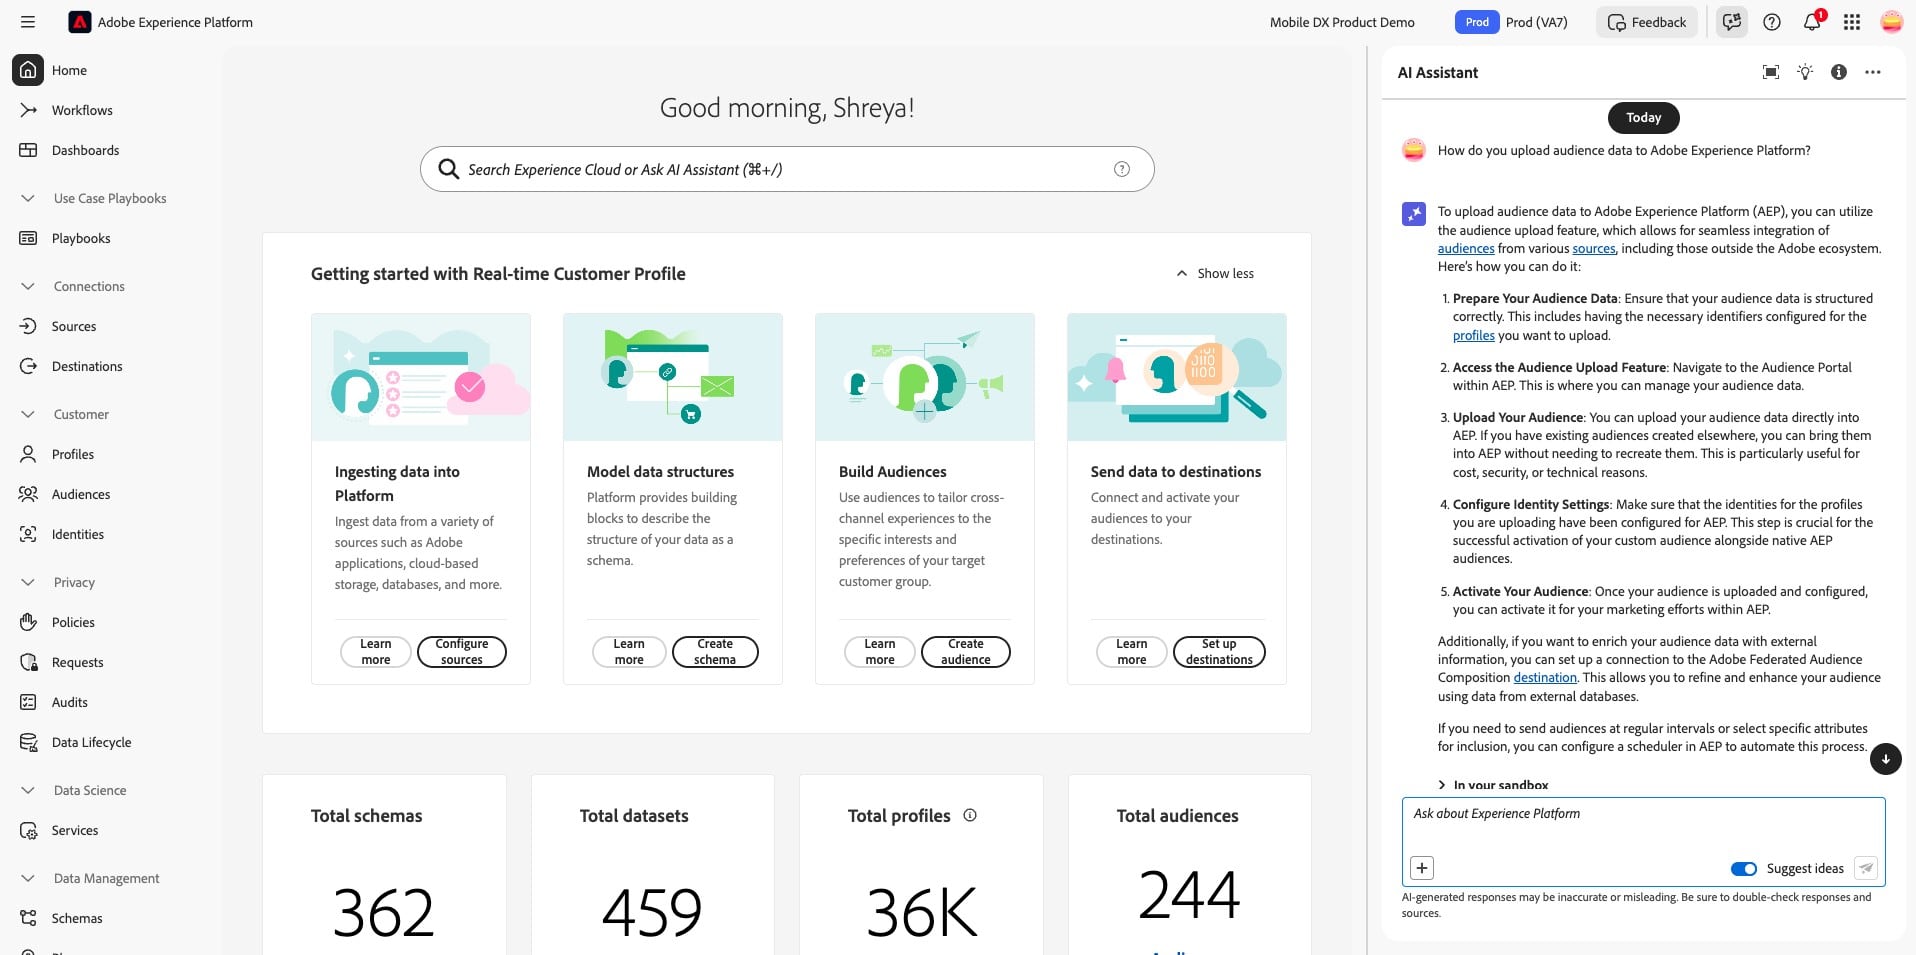Click the Schemas icon in sidebar

click(28, 918)
